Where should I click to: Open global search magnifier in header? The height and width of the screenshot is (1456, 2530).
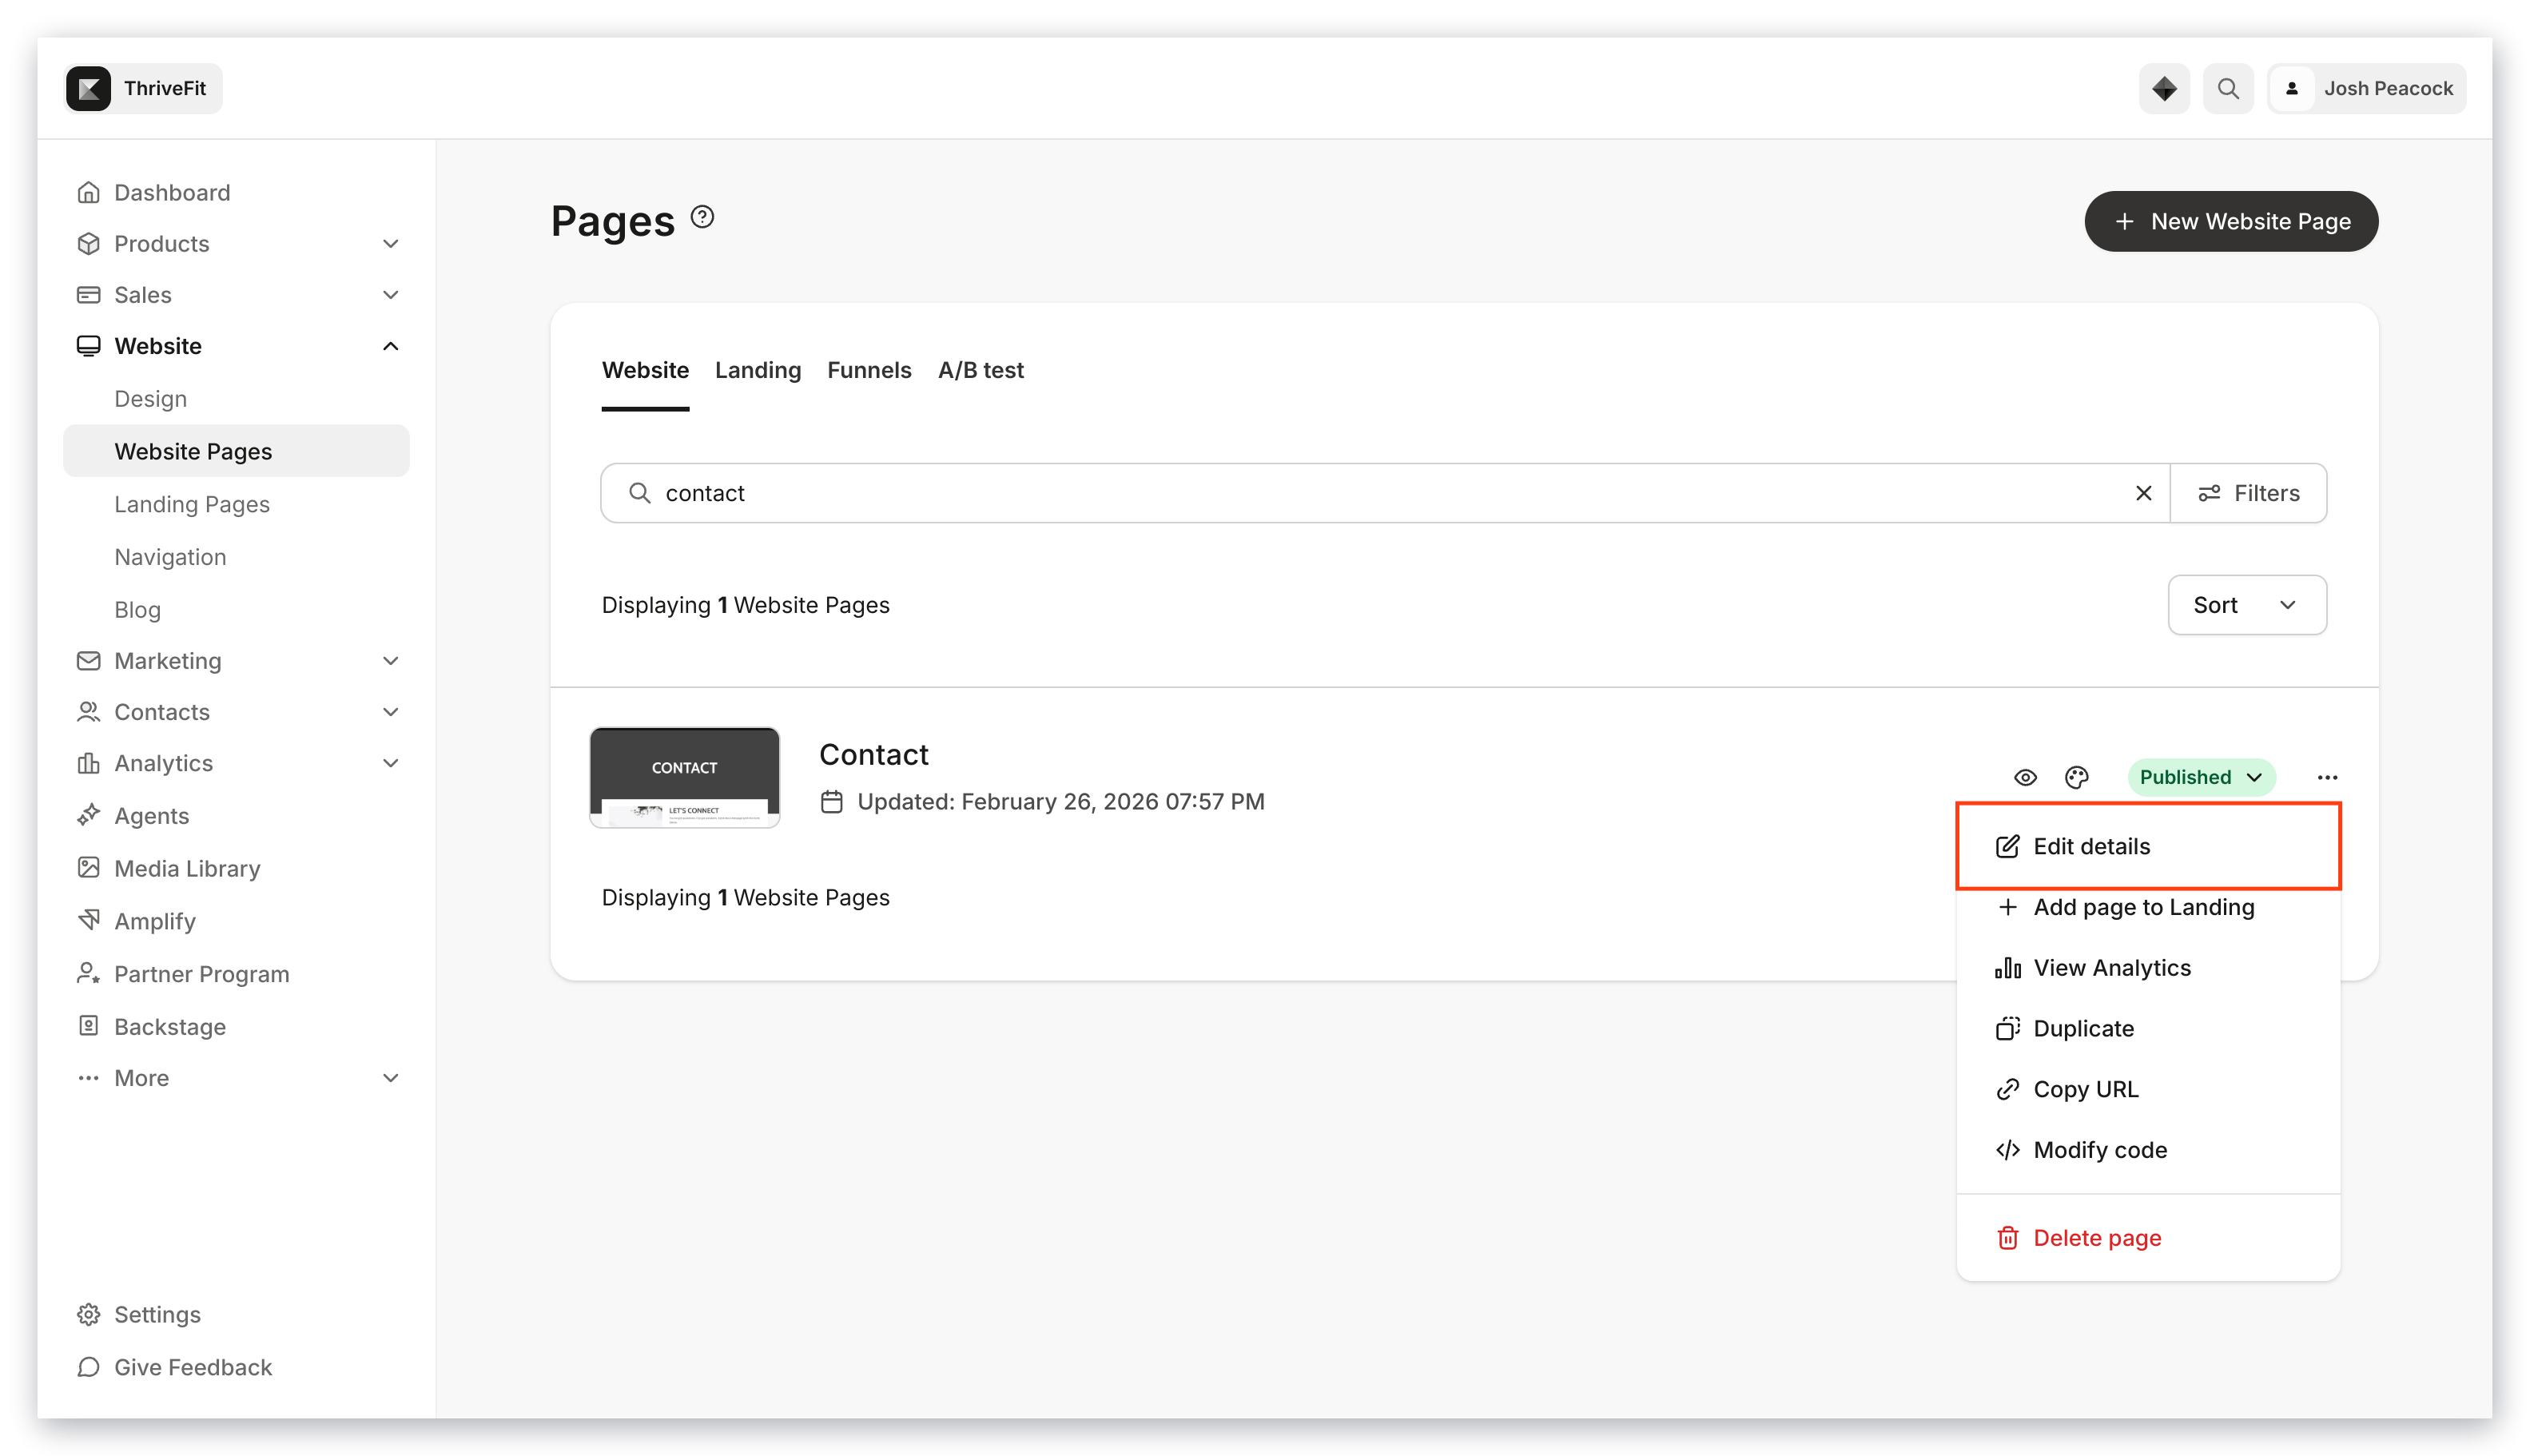[x=2228, y=88]
